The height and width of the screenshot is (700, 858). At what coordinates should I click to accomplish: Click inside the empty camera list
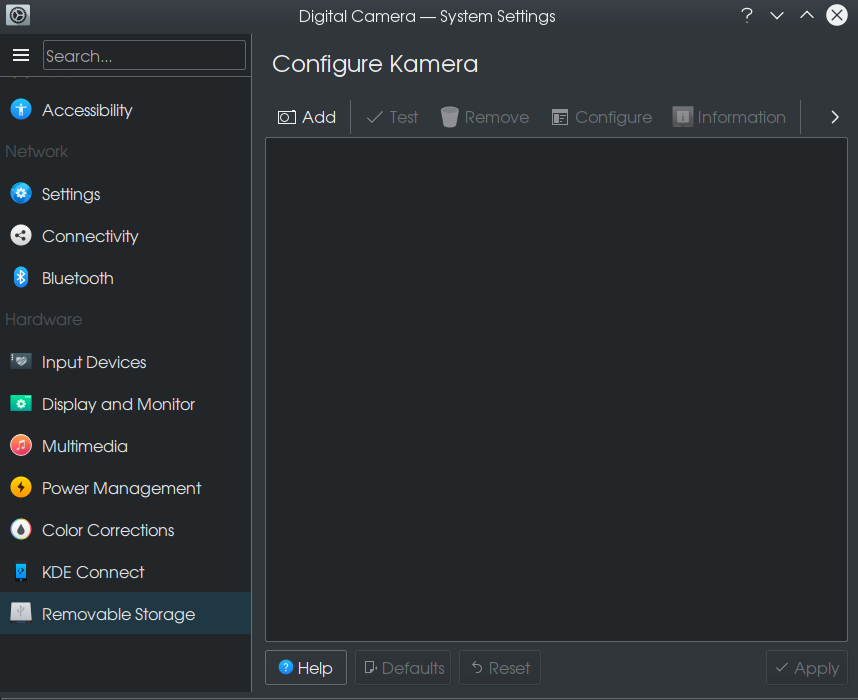click(556, 389)
